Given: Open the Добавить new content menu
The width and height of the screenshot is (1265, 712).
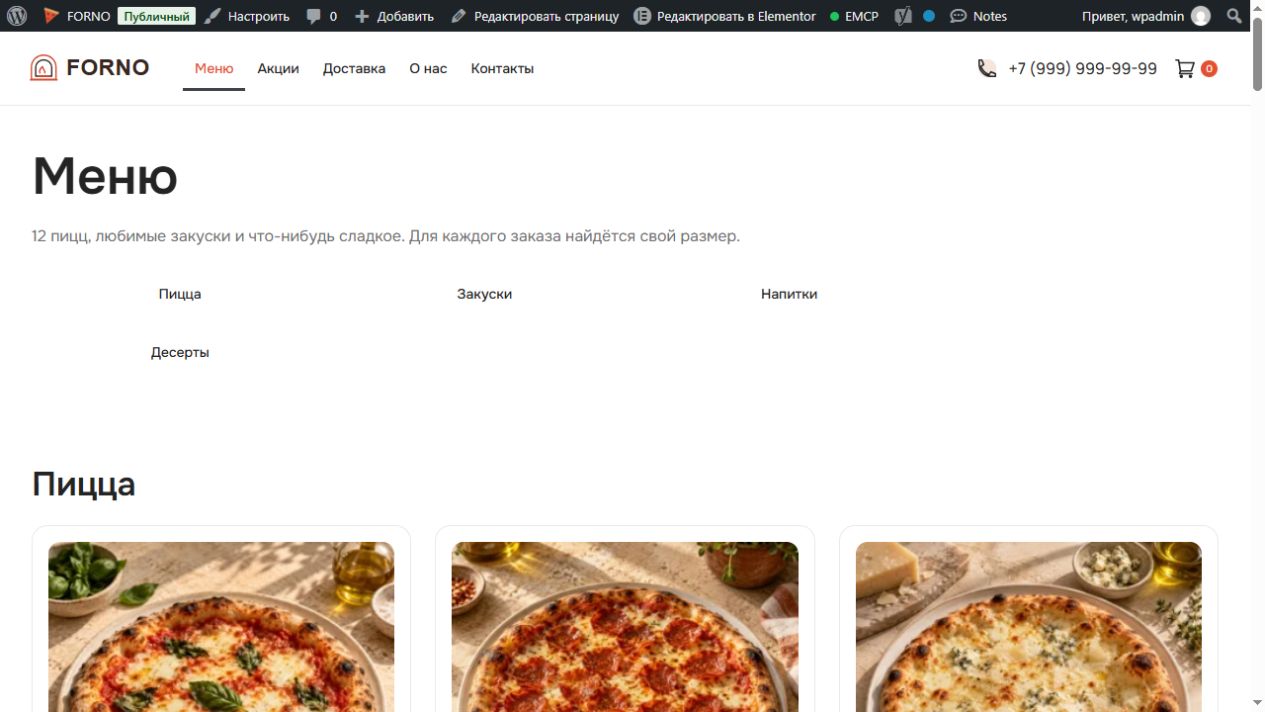Looking at the screenshot, I should click(x=394, y=16).
